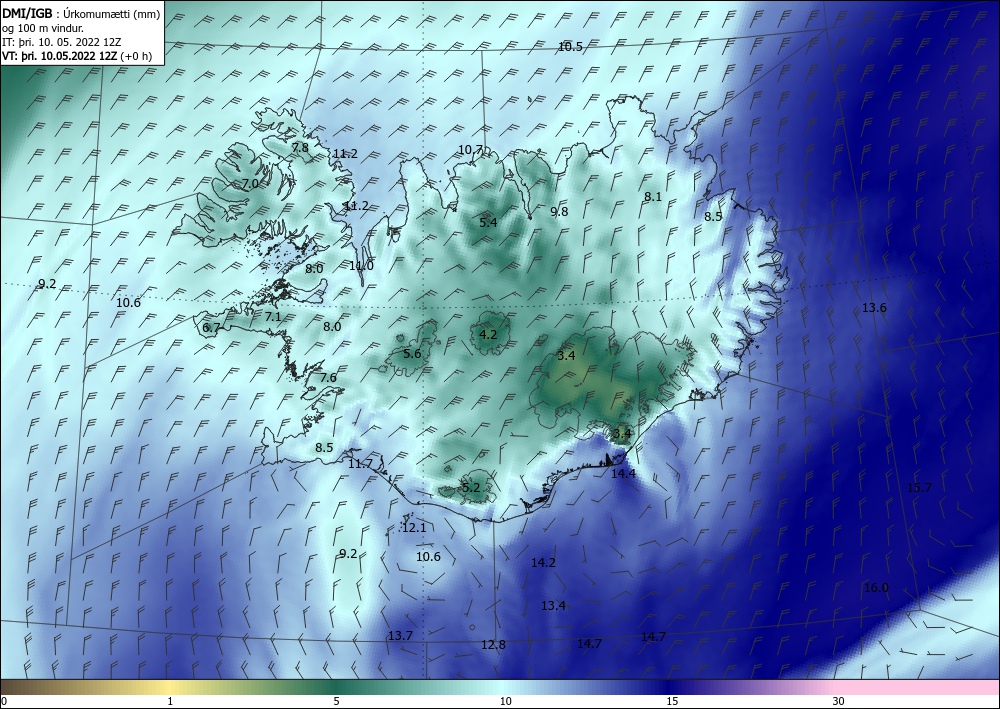This screenshot has width=1000, height=709.
Task: Click the 5 tick label on the color scale
Action: (x=336, y=702)
